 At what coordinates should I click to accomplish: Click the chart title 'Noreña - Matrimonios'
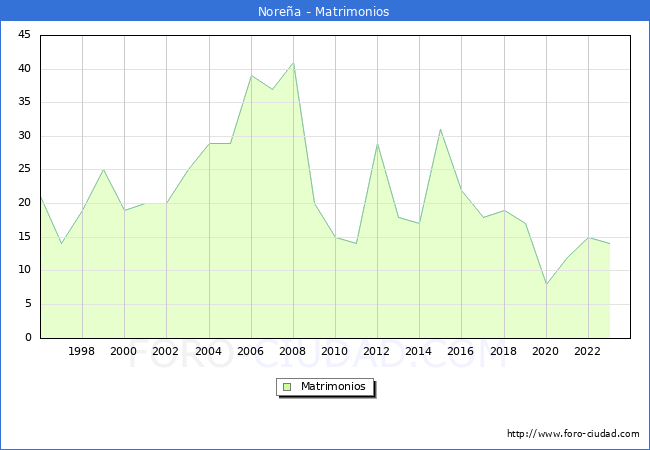click(323, 11)
